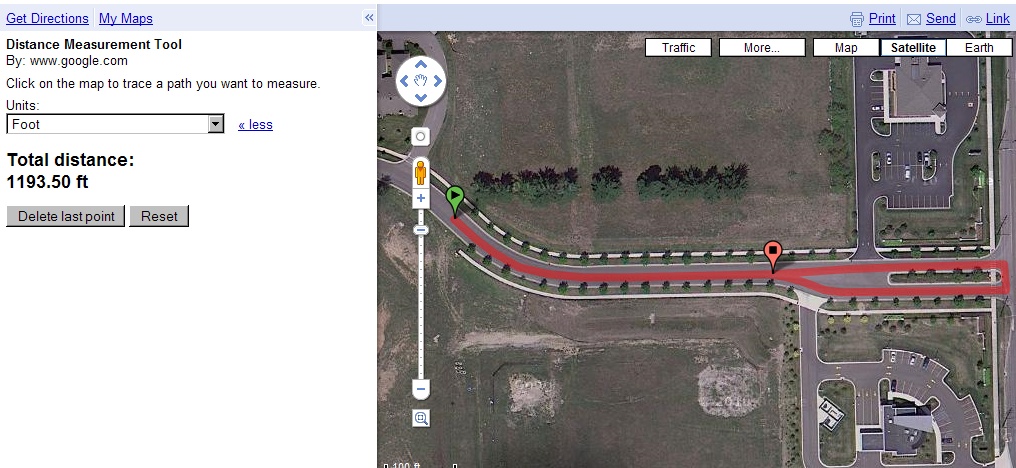Click the zoom slider handle
This screenshot has width=1016, height=468.
[421, 229]
